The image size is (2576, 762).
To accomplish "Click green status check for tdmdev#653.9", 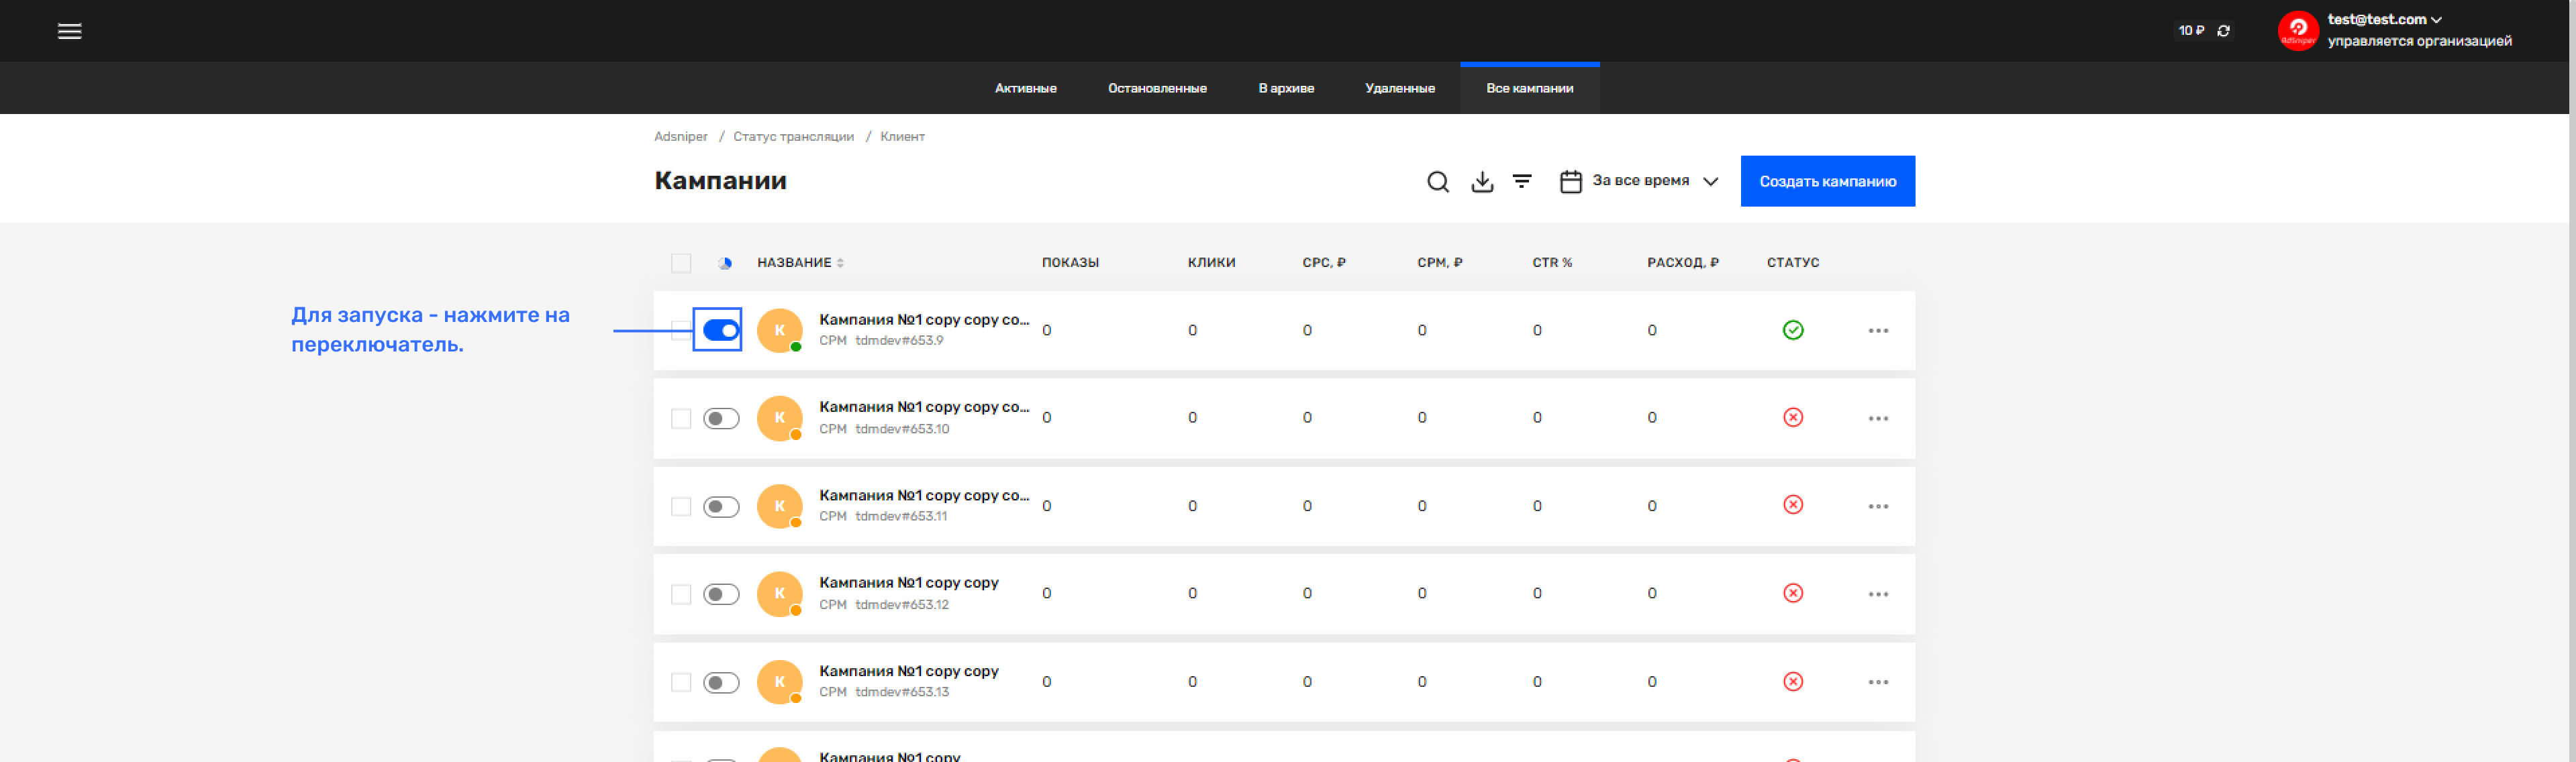I will [1792, 330].
